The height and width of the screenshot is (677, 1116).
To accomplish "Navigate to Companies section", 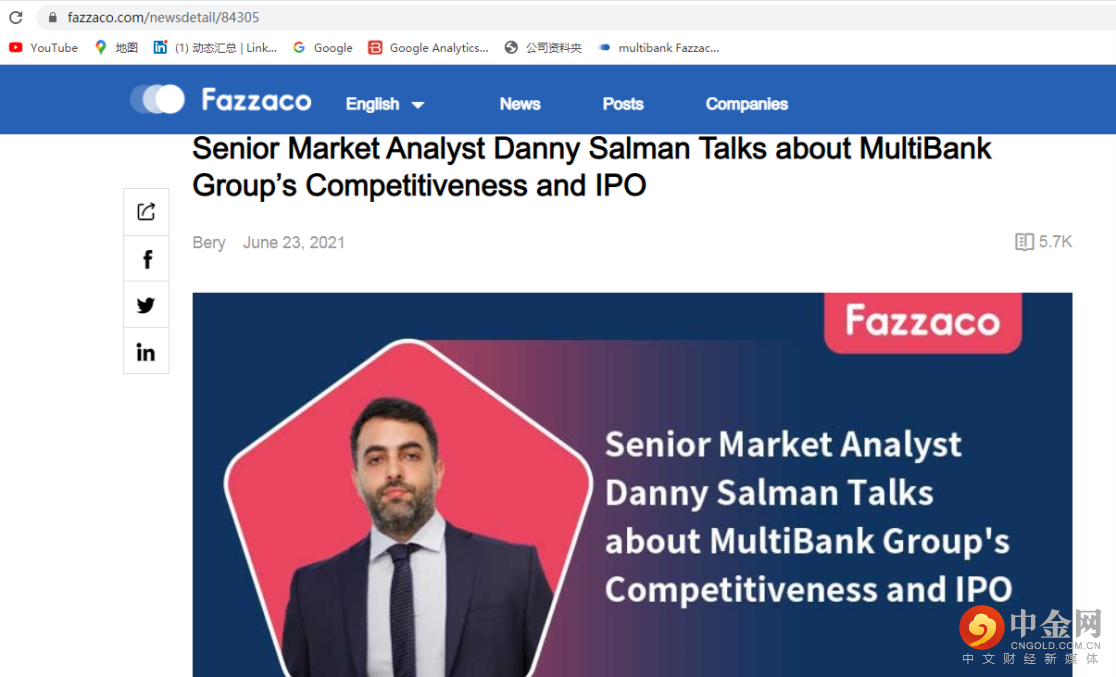I will (747, 104).
